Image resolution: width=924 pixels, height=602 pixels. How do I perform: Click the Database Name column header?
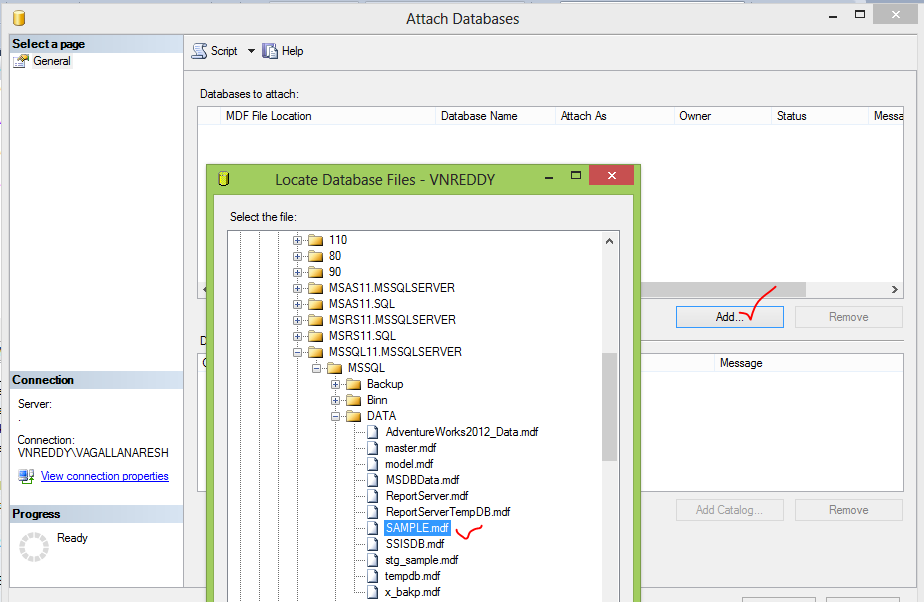click(495, 116)
